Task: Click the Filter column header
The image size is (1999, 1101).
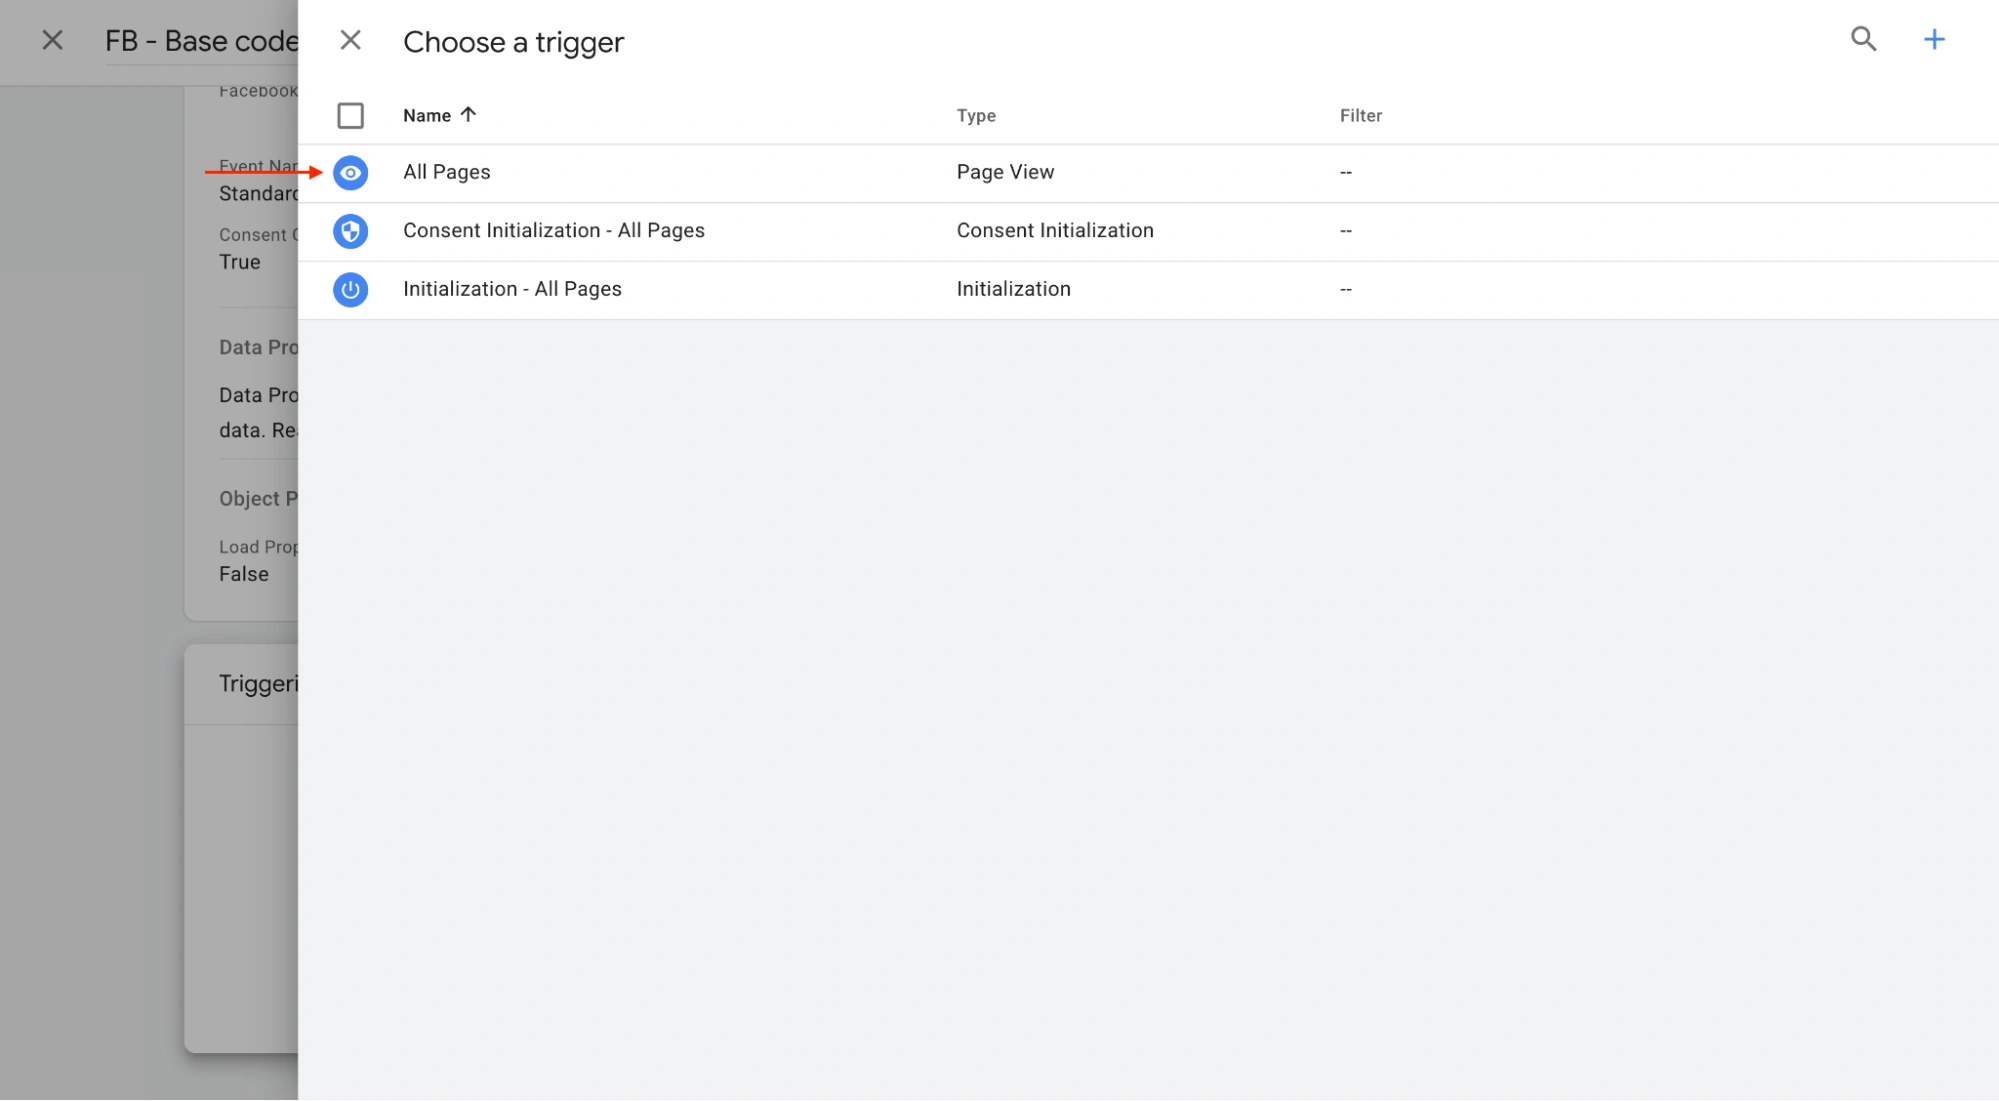Action: pos(1360,116)
